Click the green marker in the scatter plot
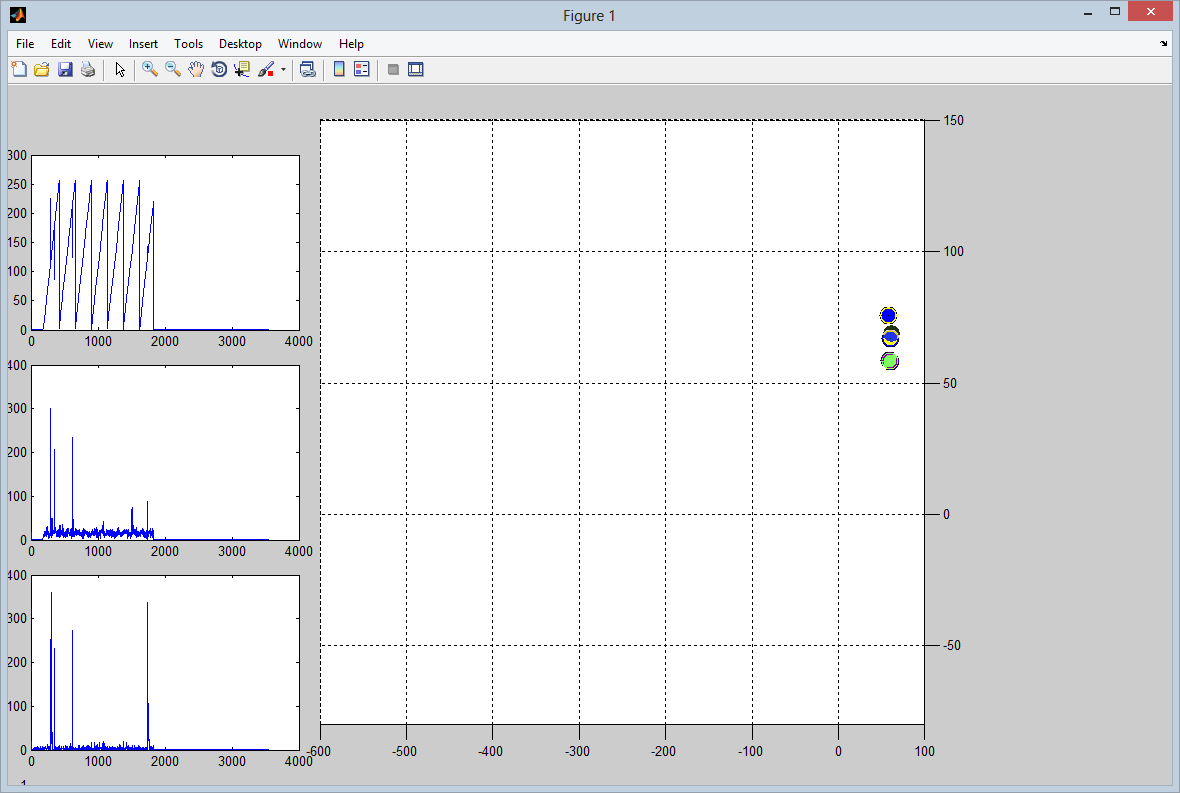The image size is (1180, 793). (x=890, y=361)
